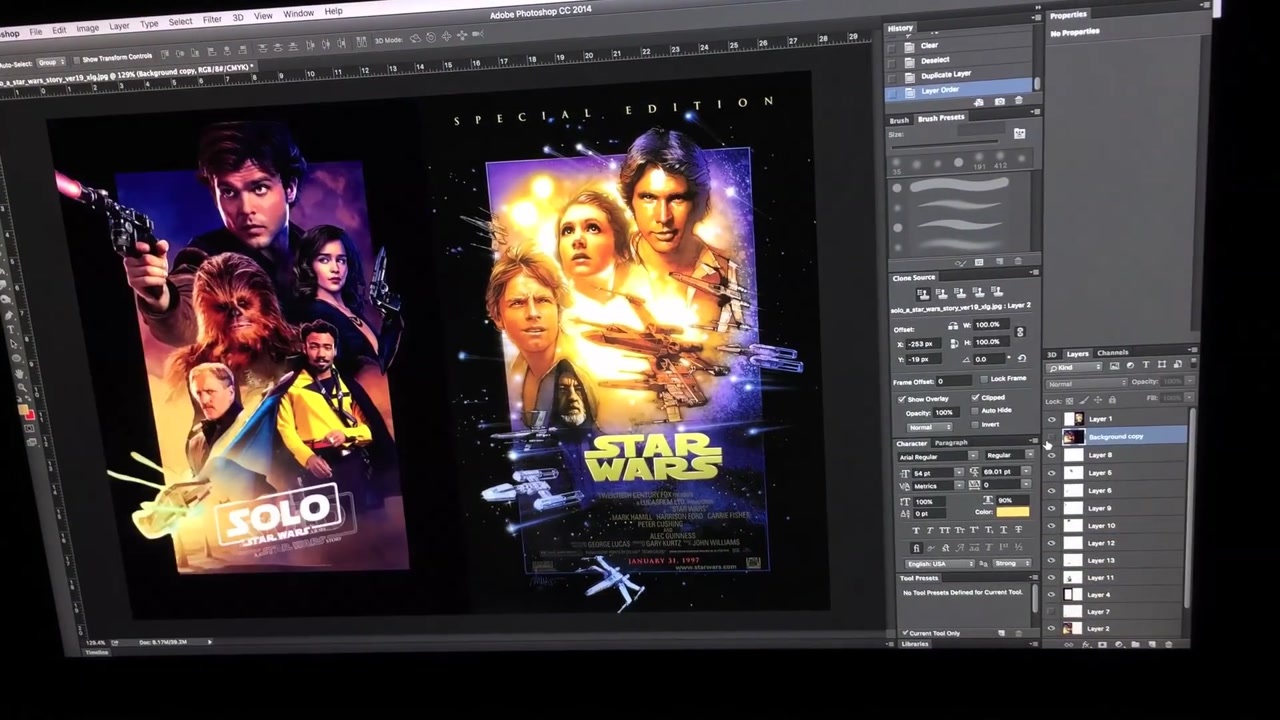Toggle Show Transform Controls checkbox

point(77,60)
